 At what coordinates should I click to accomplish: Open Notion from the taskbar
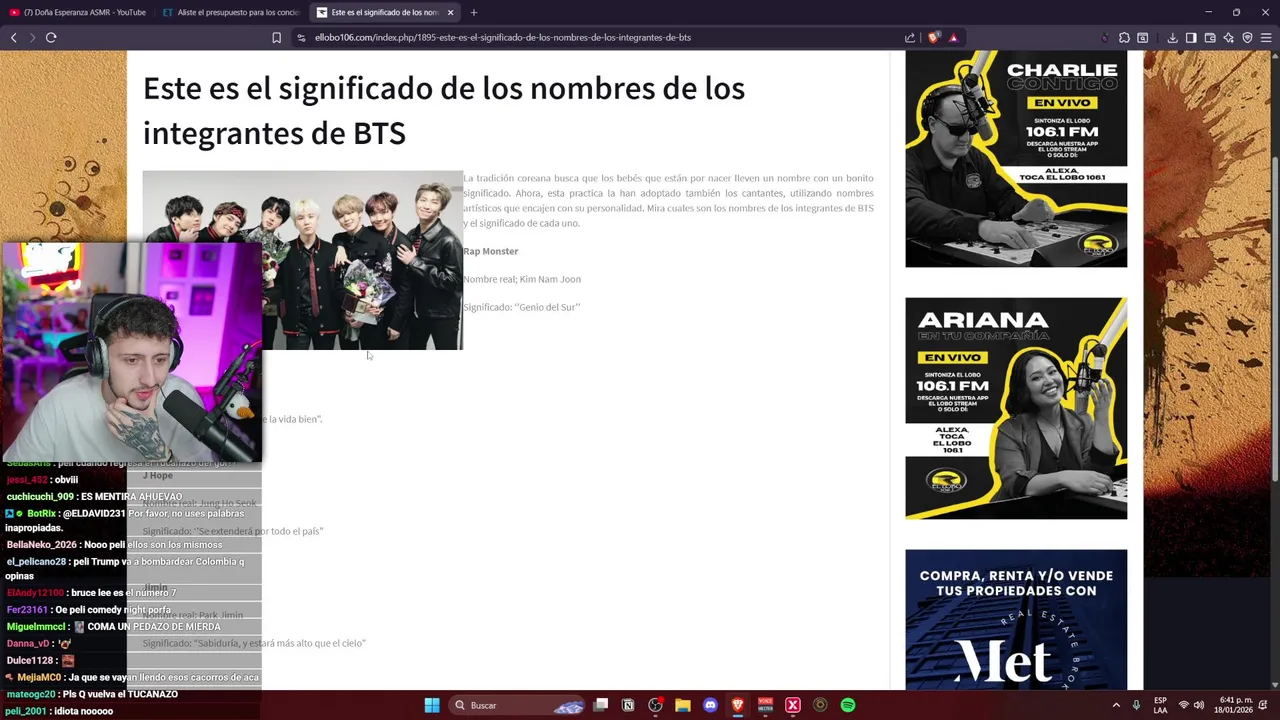628,705
